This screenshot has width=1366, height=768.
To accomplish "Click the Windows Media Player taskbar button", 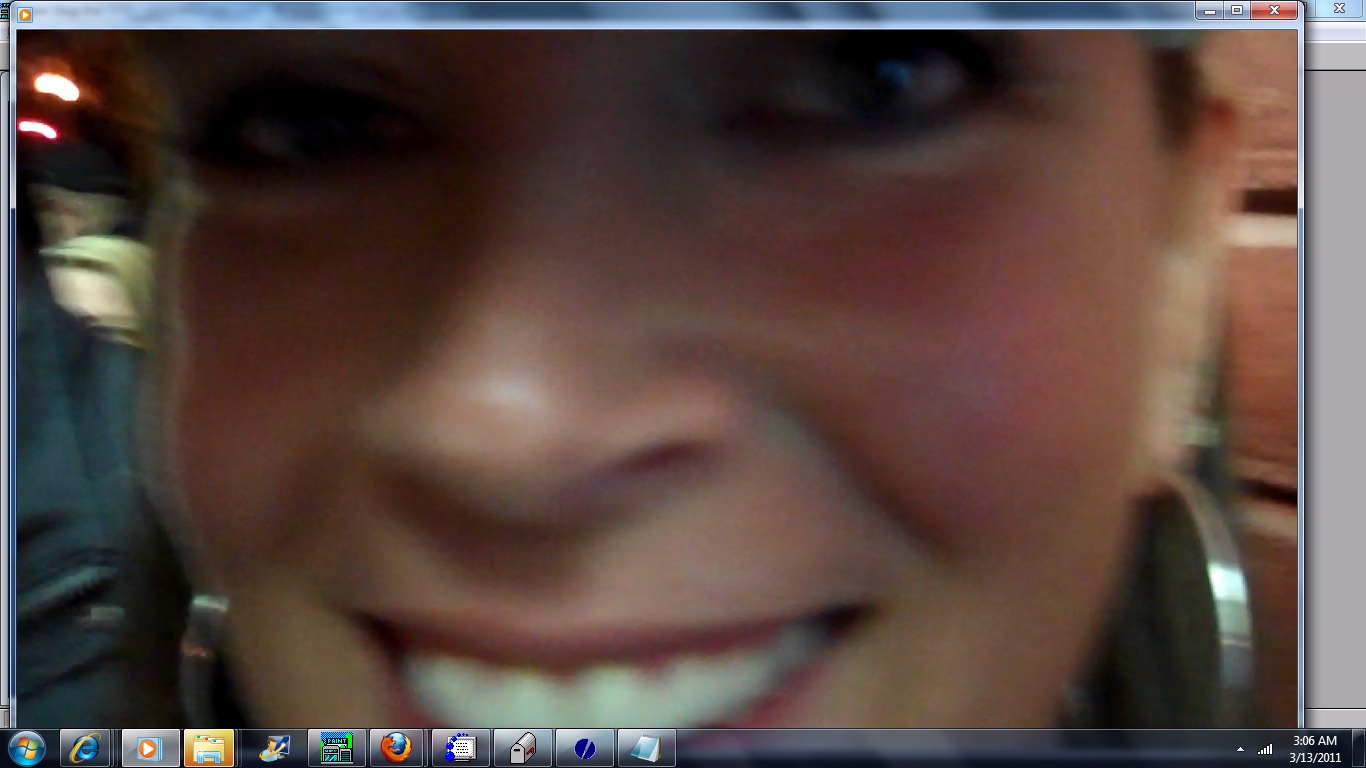I will [150, 748].
